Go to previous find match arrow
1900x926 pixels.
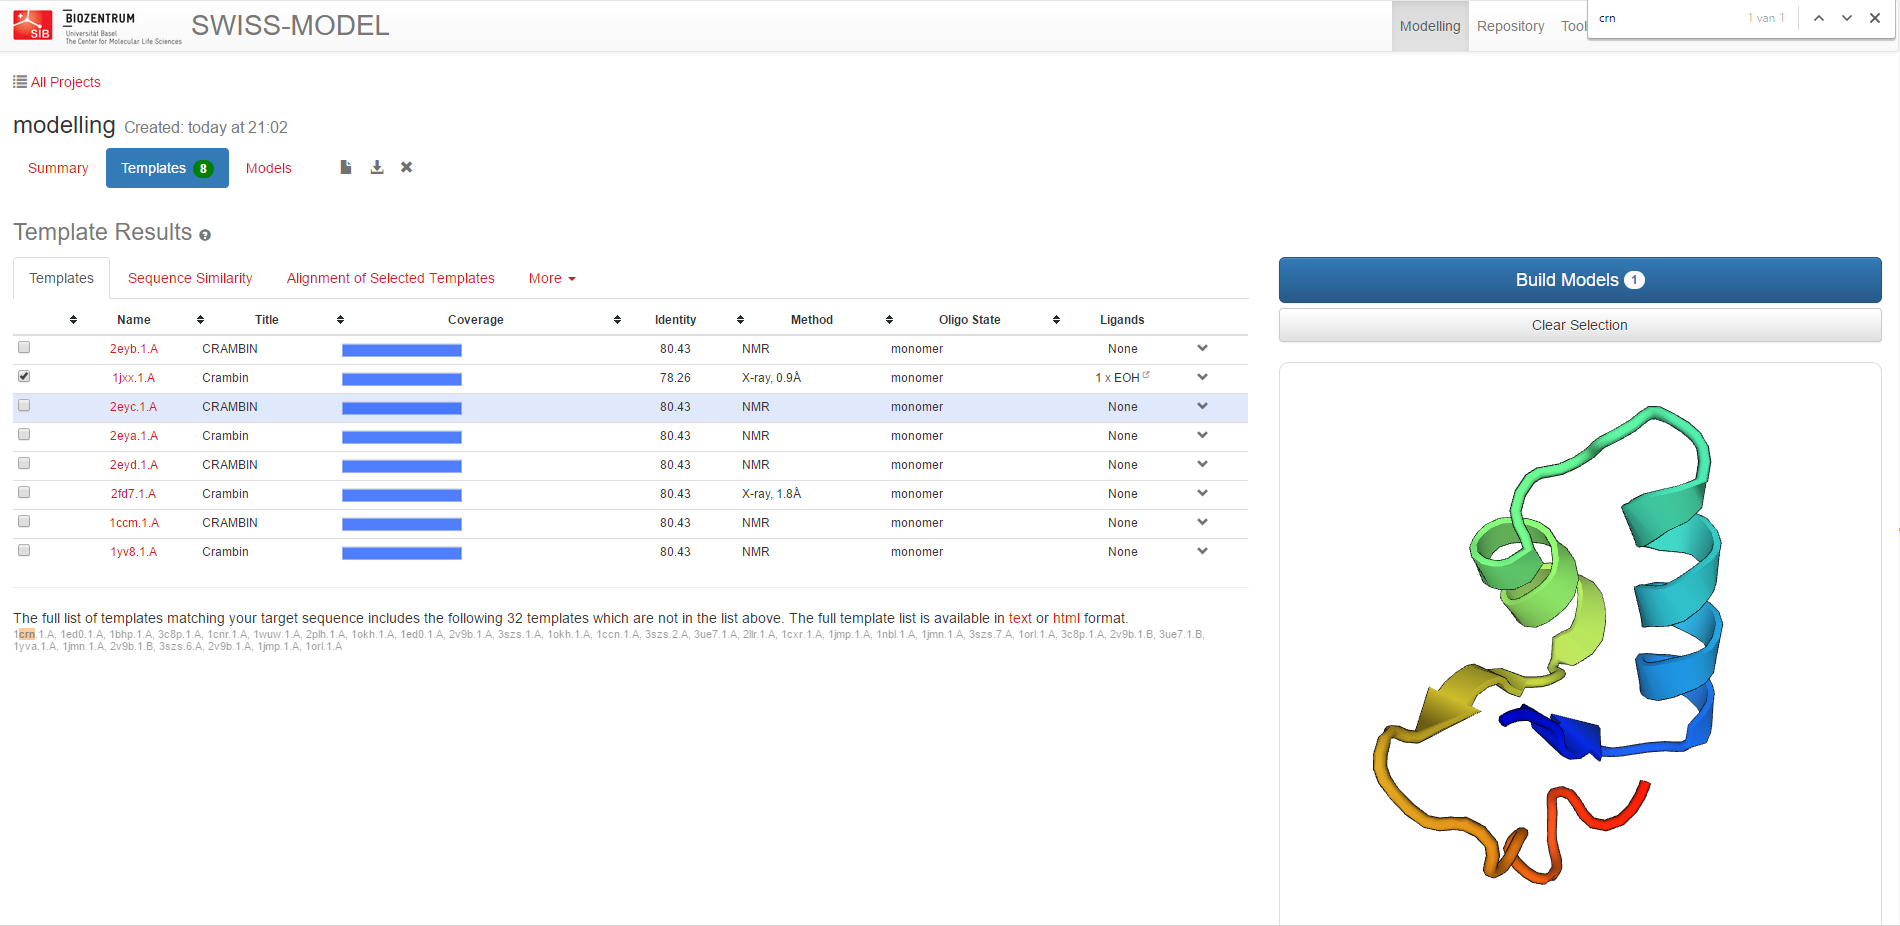[x=1819, y=18]
